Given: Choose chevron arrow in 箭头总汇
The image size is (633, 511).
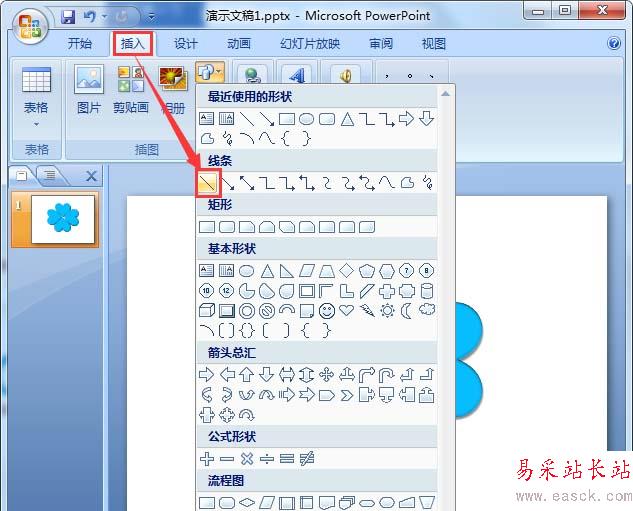Looking at the screenshot, I should tap(346, 395).
